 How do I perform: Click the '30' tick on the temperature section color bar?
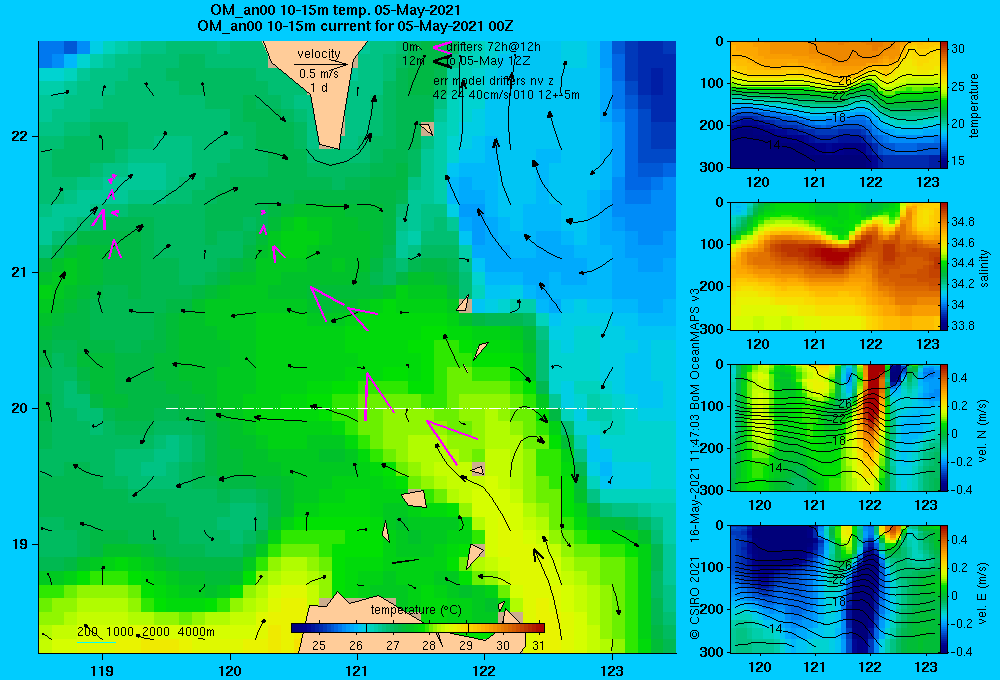957,48
